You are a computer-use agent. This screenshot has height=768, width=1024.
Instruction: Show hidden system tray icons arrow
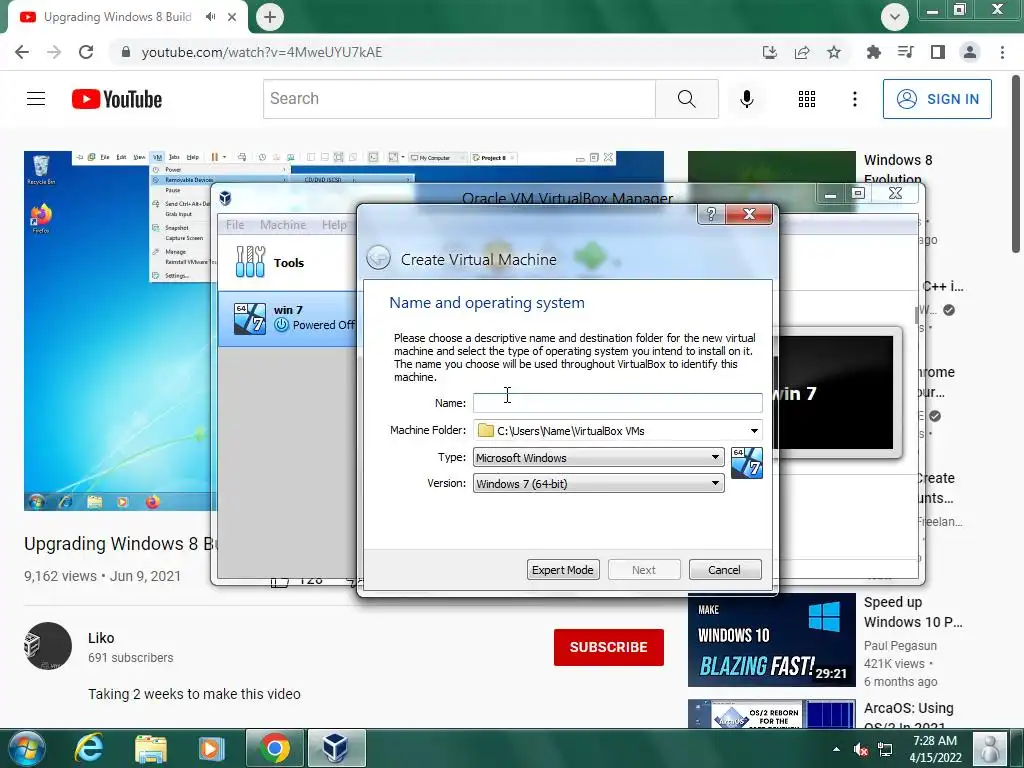tap(837, 749)
